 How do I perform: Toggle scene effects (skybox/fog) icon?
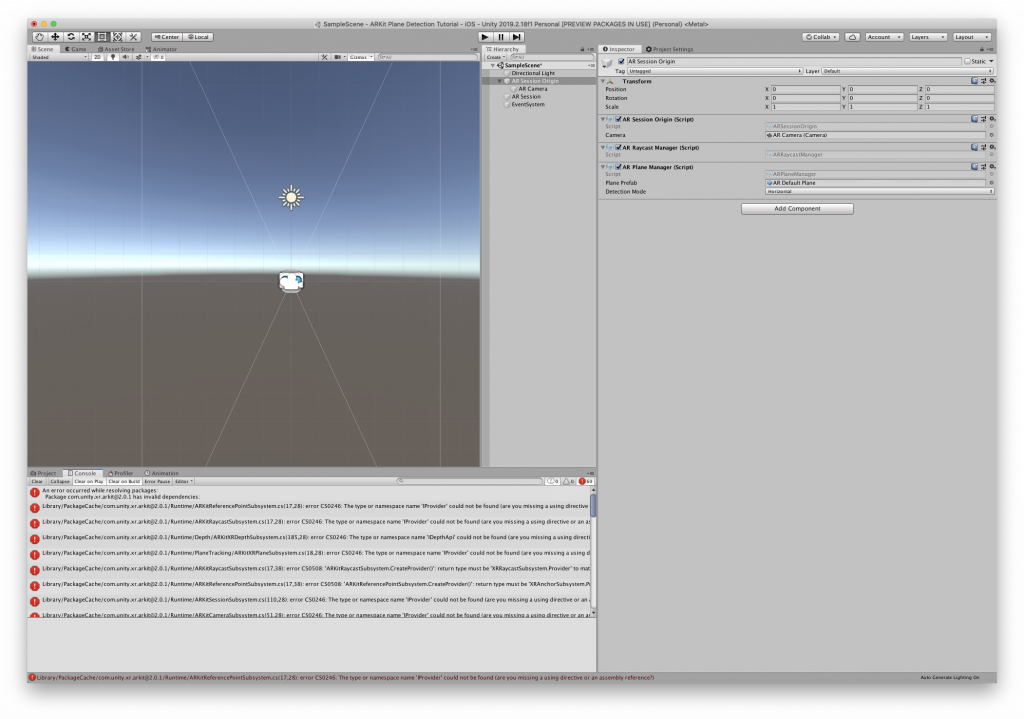138,57
